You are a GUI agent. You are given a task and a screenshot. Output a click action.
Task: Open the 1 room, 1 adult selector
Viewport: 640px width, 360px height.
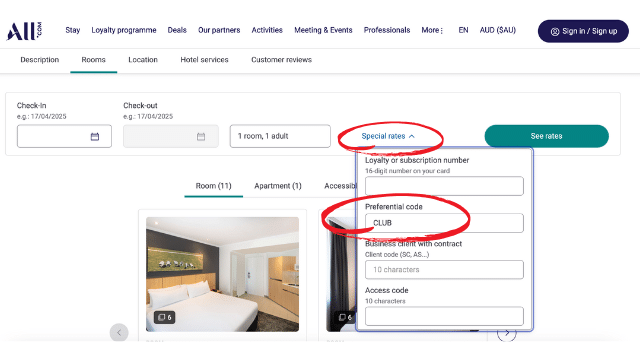tap(280, 136)
